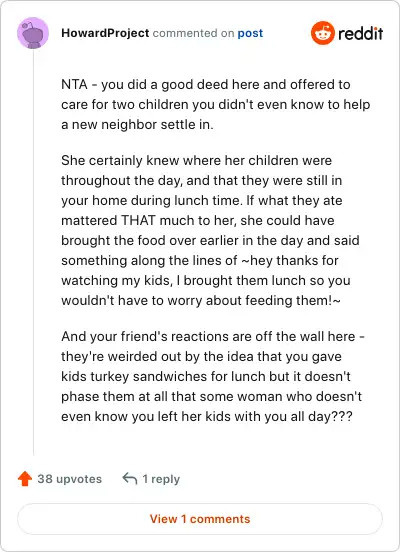Click the "View 1 comments" button
The height and width of the screenshot is (552, 400).
(200, 519)
